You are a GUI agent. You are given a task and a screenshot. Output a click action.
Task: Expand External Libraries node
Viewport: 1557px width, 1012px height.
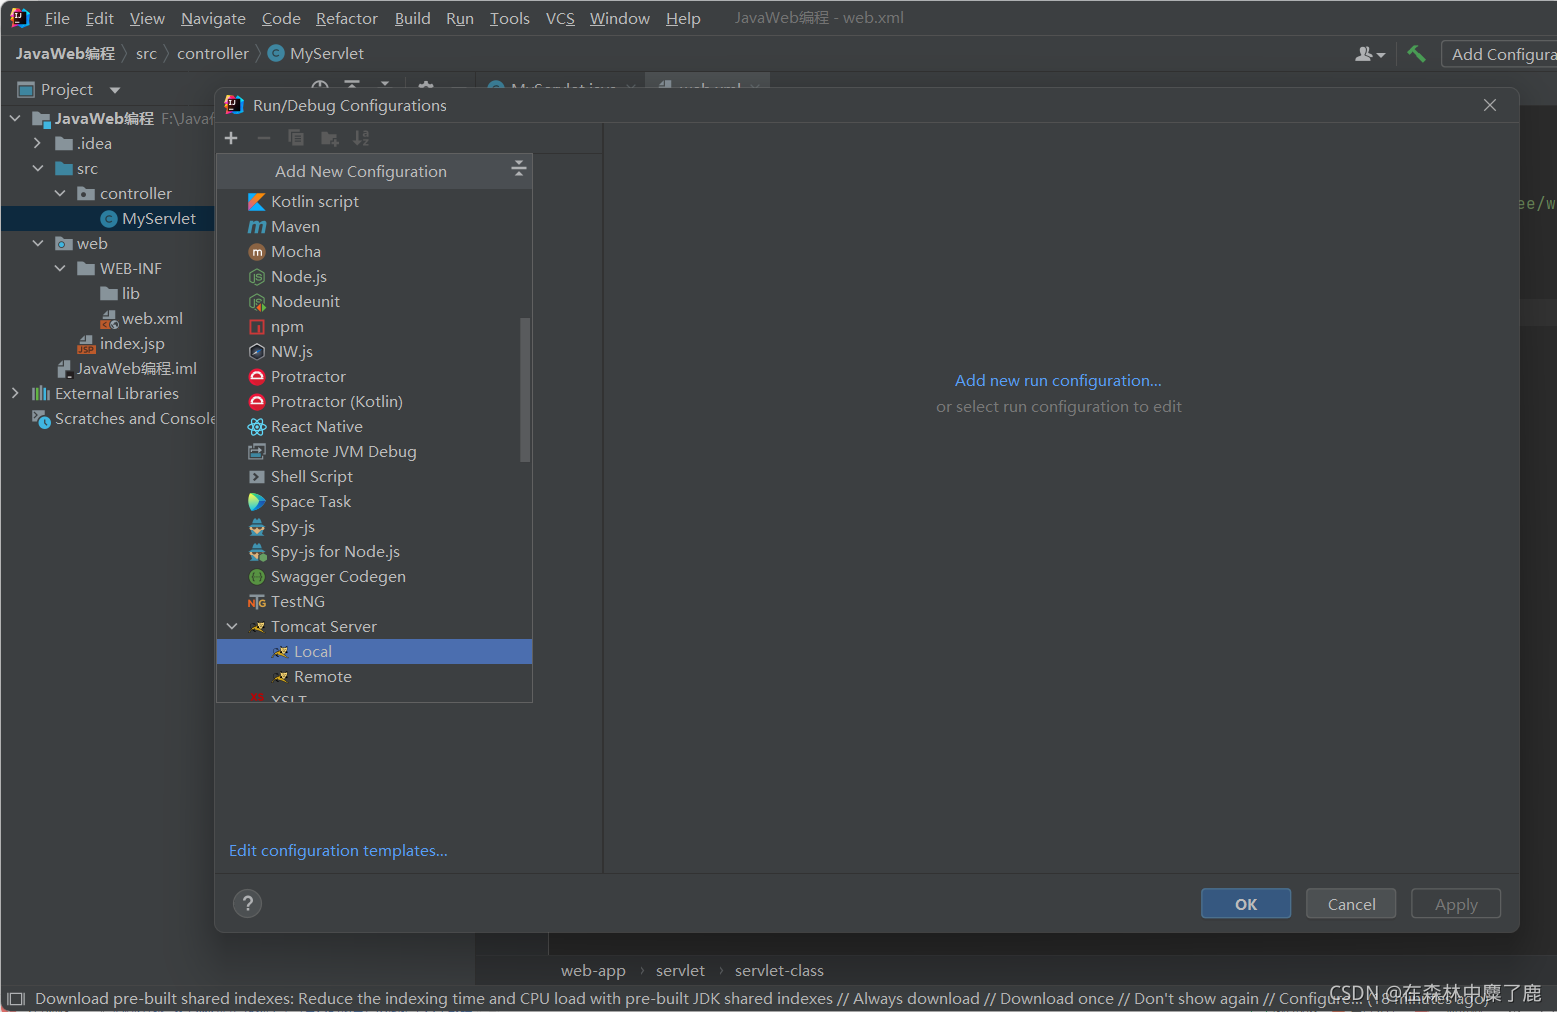15,393
